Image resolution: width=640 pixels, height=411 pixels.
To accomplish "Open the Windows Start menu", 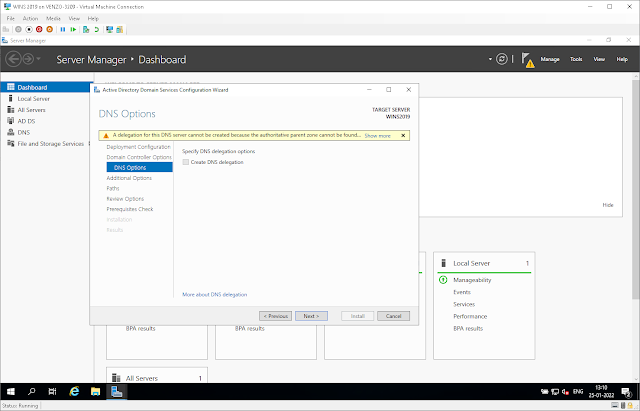I will [x=11, y=392].
